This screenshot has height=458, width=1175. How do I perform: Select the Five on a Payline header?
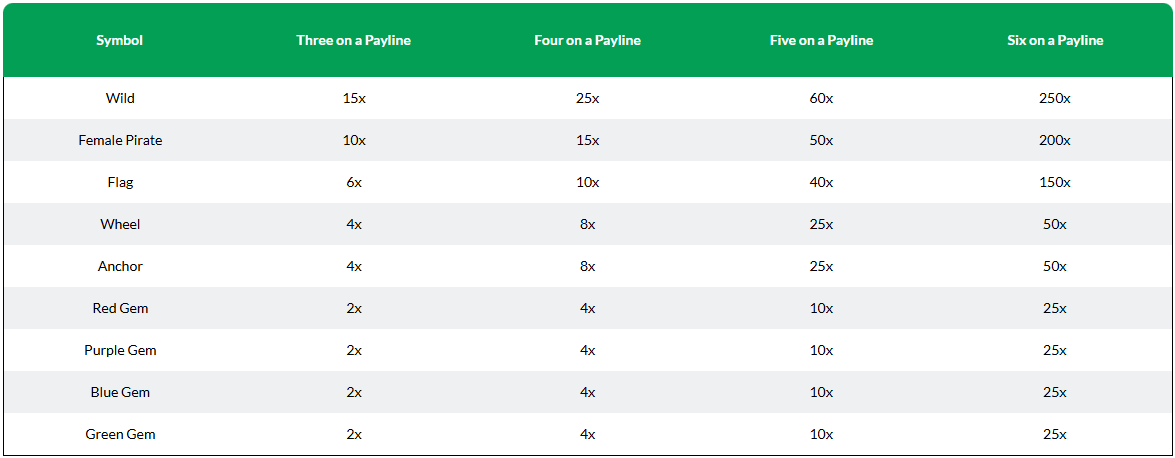click(821, 40)
